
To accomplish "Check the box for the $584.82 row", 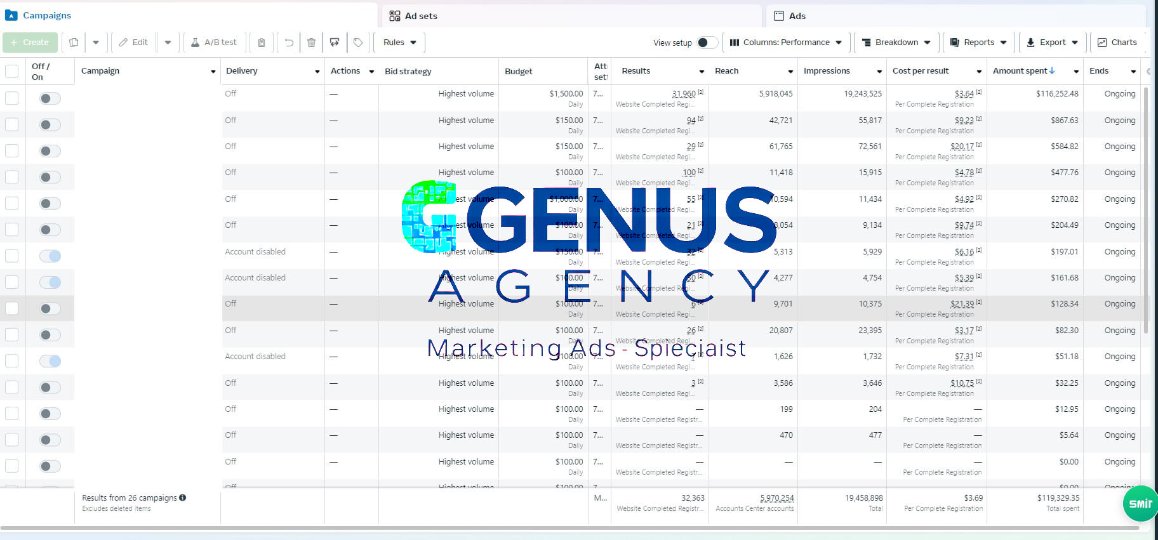I will pos(12,151).
